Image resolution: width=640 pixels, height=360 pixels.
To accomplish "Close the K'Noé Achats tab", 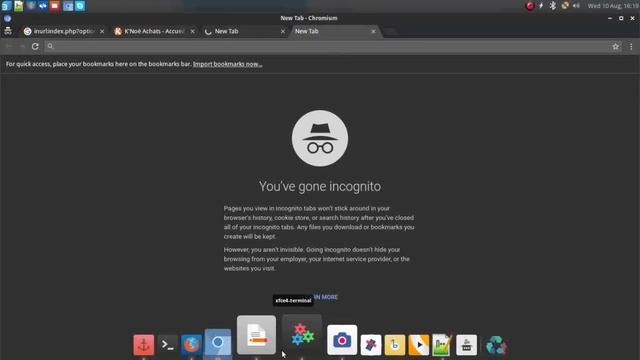I will pyautogui.click(x=192, y=31).
